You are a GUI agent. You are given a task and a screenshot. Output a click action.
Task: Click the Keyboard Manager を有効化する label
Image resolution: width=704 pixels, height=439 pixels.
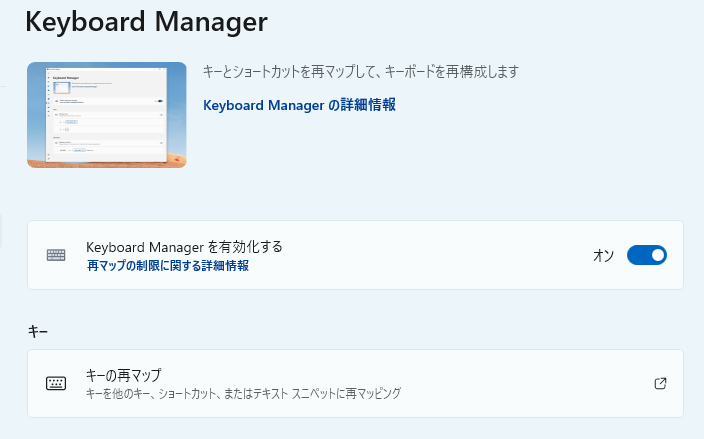point(185,247)
